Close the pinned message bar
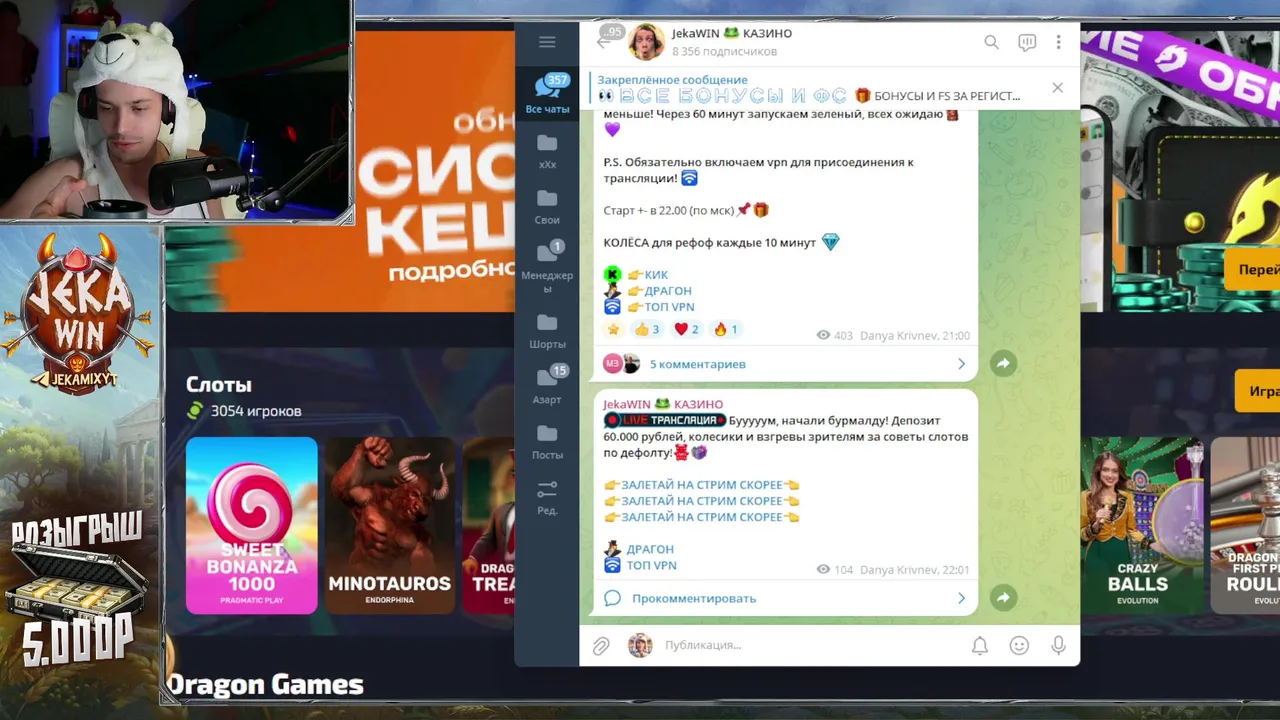The image size is (1280, 720). coord(1057,88)
